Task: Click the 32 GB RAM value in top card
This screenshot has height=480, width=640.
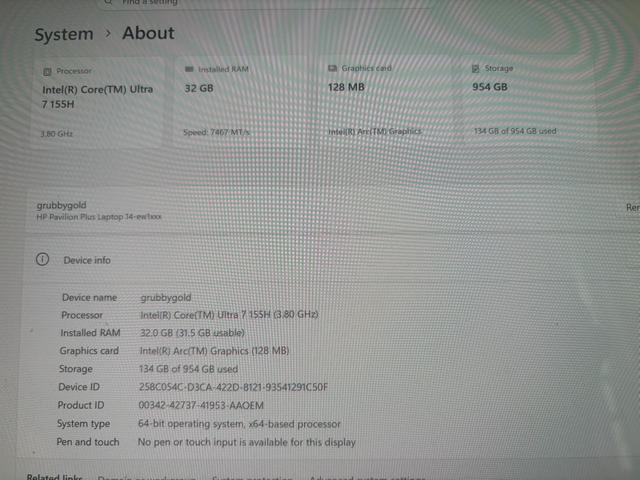Action: (199, 88)
